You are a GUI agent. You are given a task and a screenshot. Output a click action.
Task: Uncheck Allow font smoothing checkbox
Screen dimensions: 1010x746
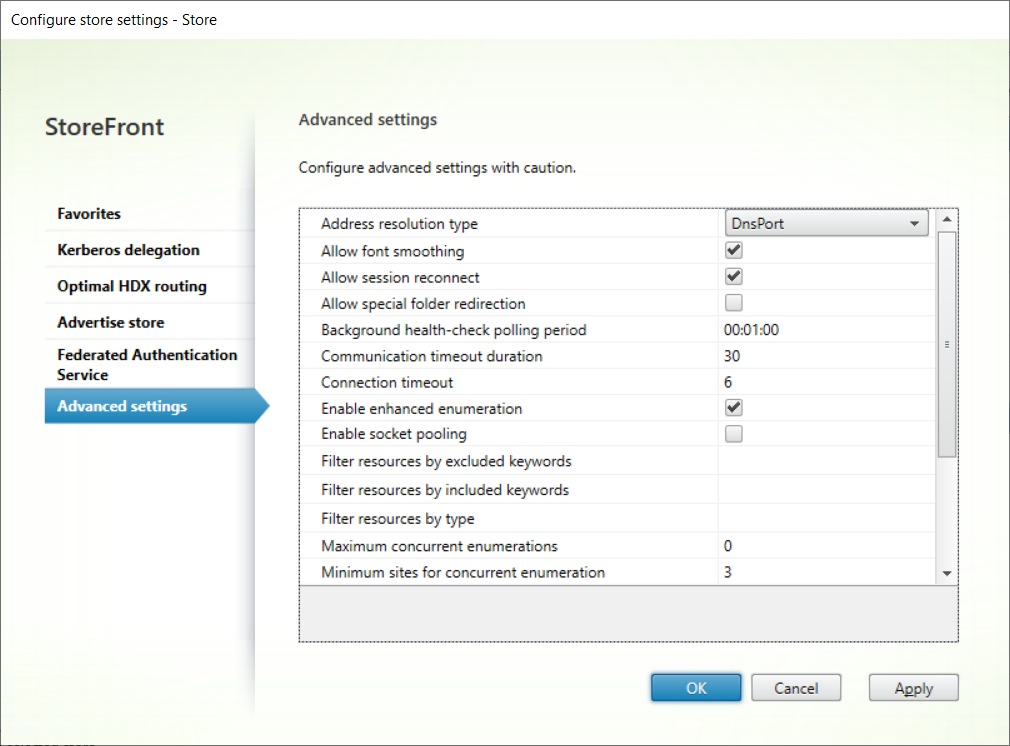(734, 251)
